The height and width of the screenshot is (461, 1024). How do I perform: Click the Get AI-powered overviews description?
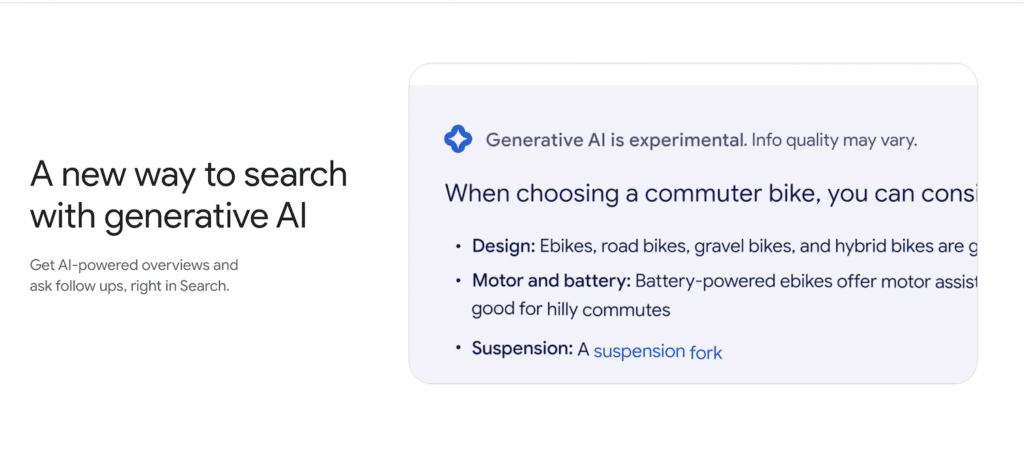tap(134, 265)
